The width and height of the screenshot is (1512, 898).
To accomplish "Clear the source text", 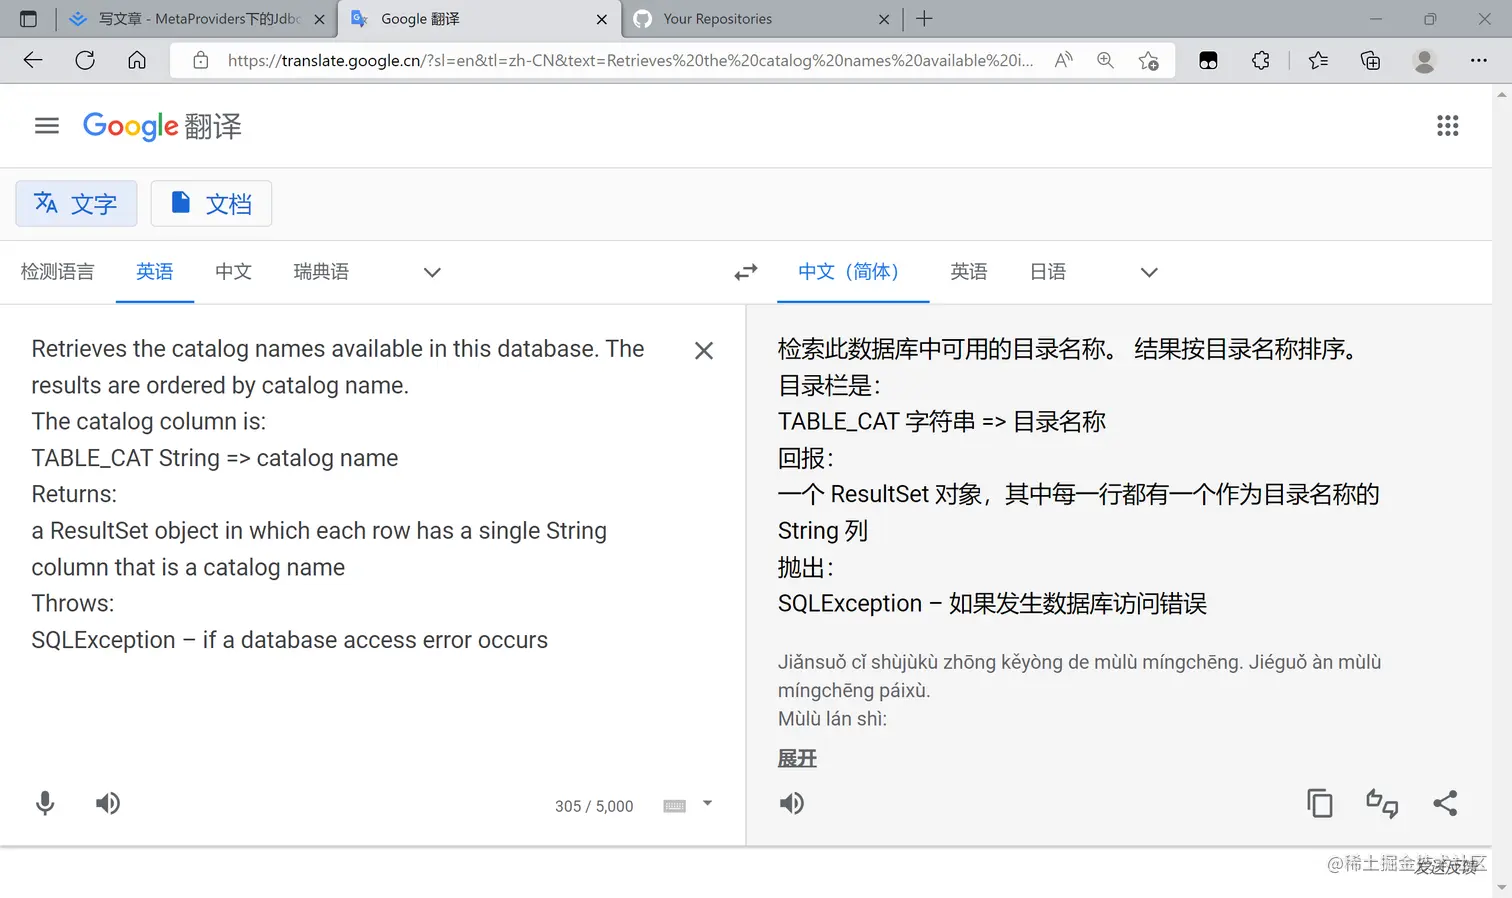I will (704, 350).
